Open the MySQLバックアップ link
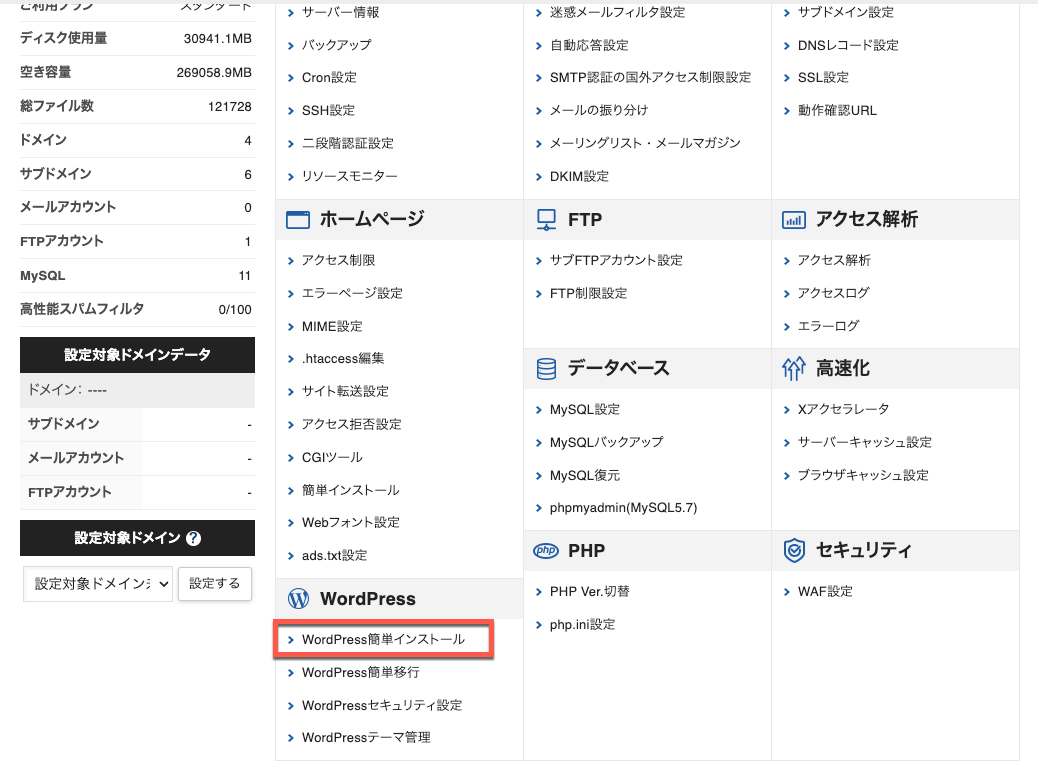1038x777 pixels. coord(606,442)
